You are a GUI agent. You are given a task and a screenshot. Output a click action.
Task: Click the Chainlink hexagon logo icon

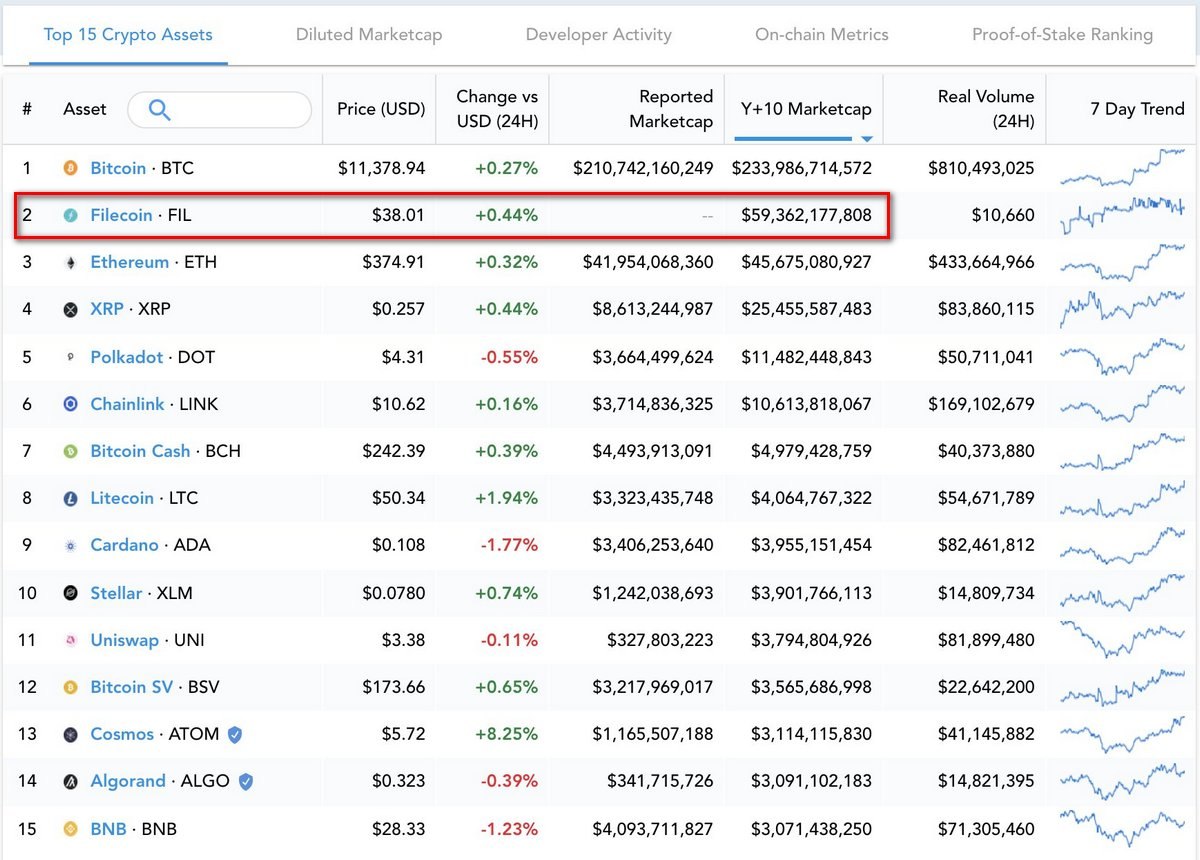tap(70, 405)
